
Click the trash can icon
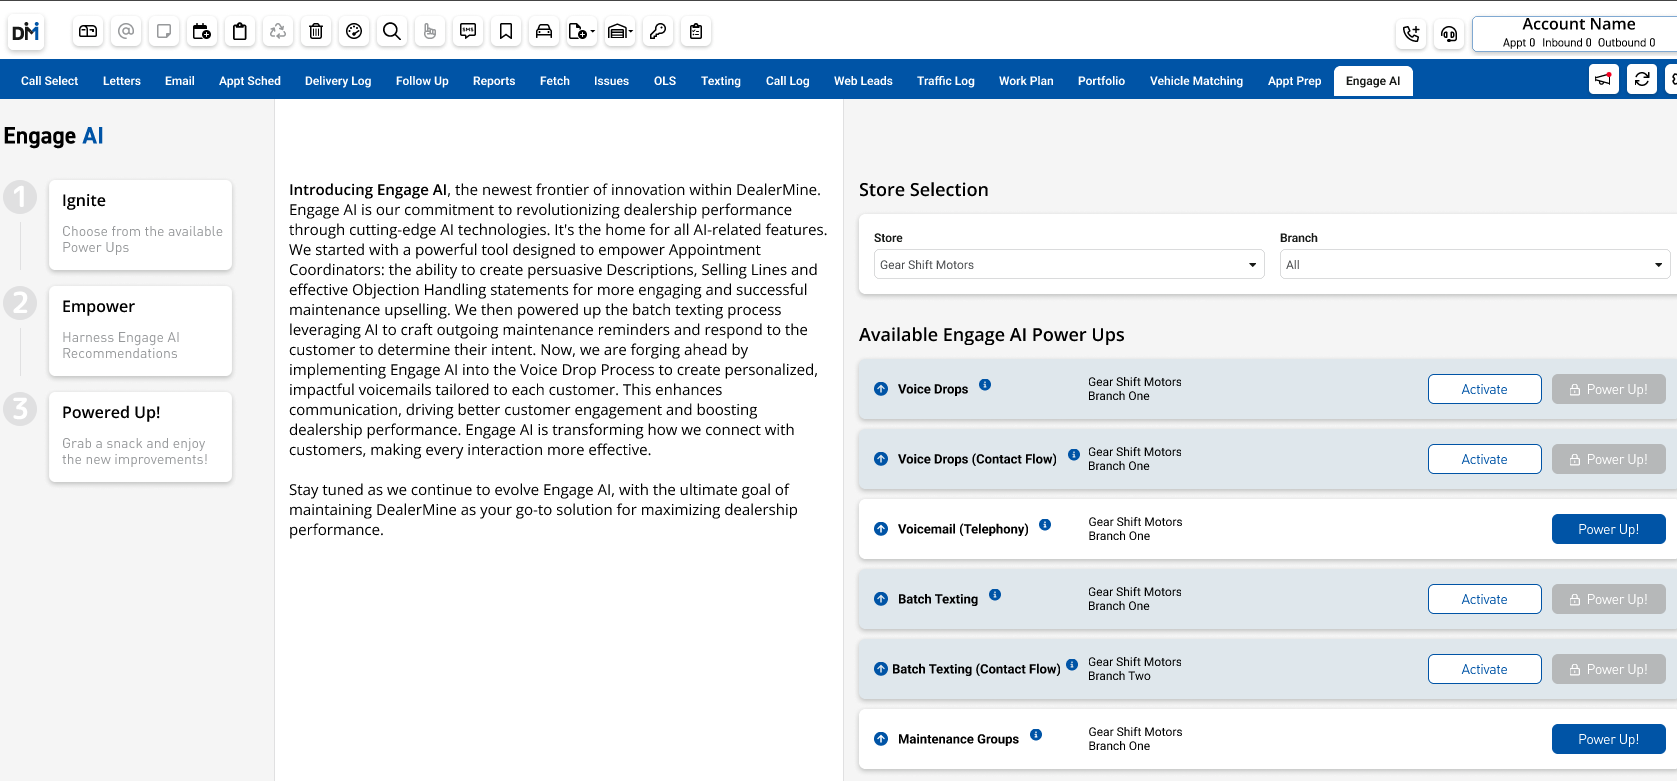316,31
